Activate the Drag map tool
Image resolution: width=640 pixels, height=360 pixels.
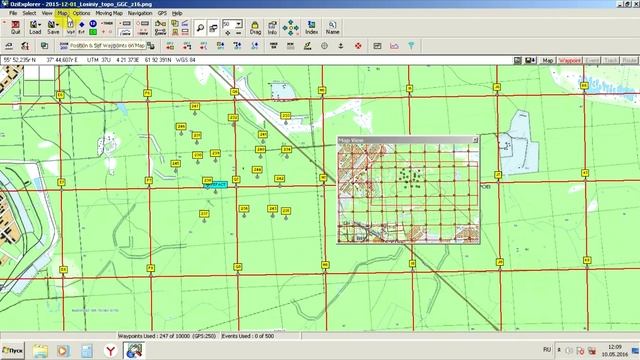(255, 27)
